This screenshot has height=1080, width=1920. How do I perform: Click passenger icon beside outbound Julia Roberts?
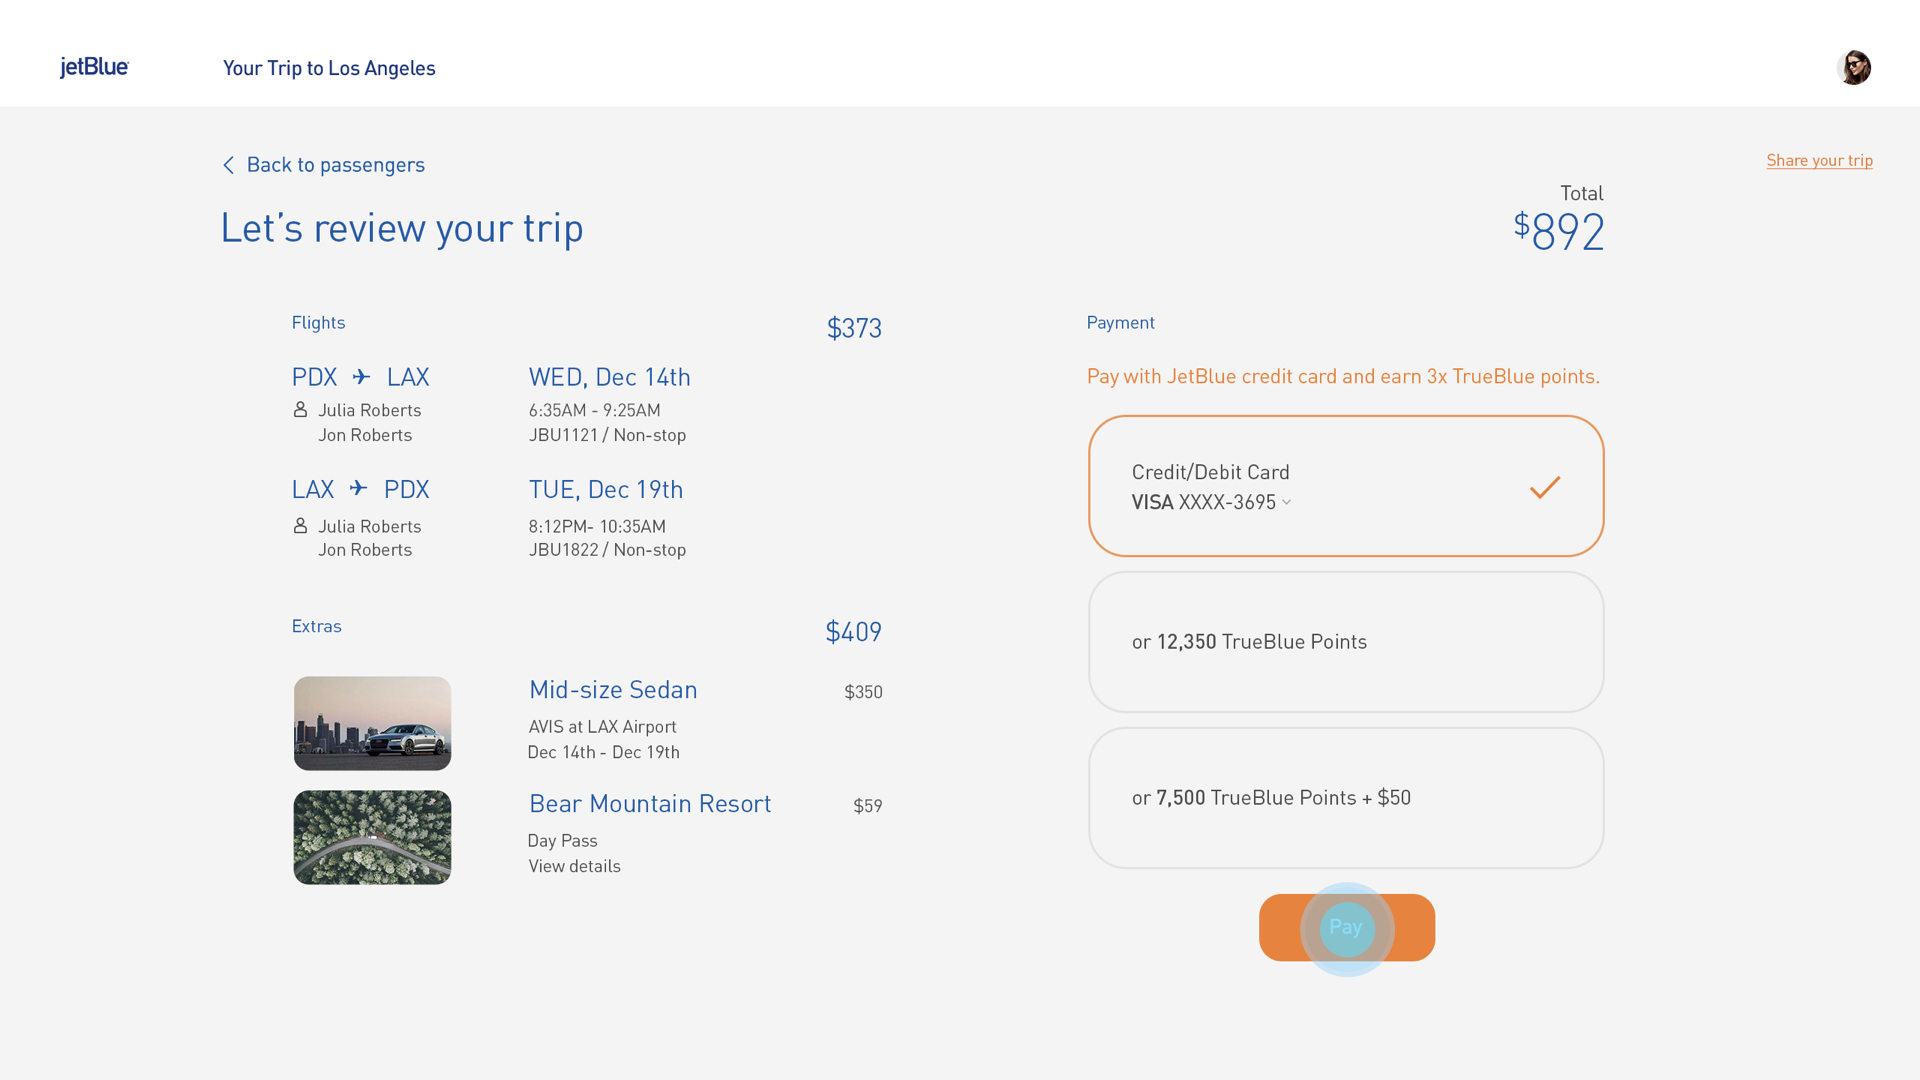click(300, 409)
